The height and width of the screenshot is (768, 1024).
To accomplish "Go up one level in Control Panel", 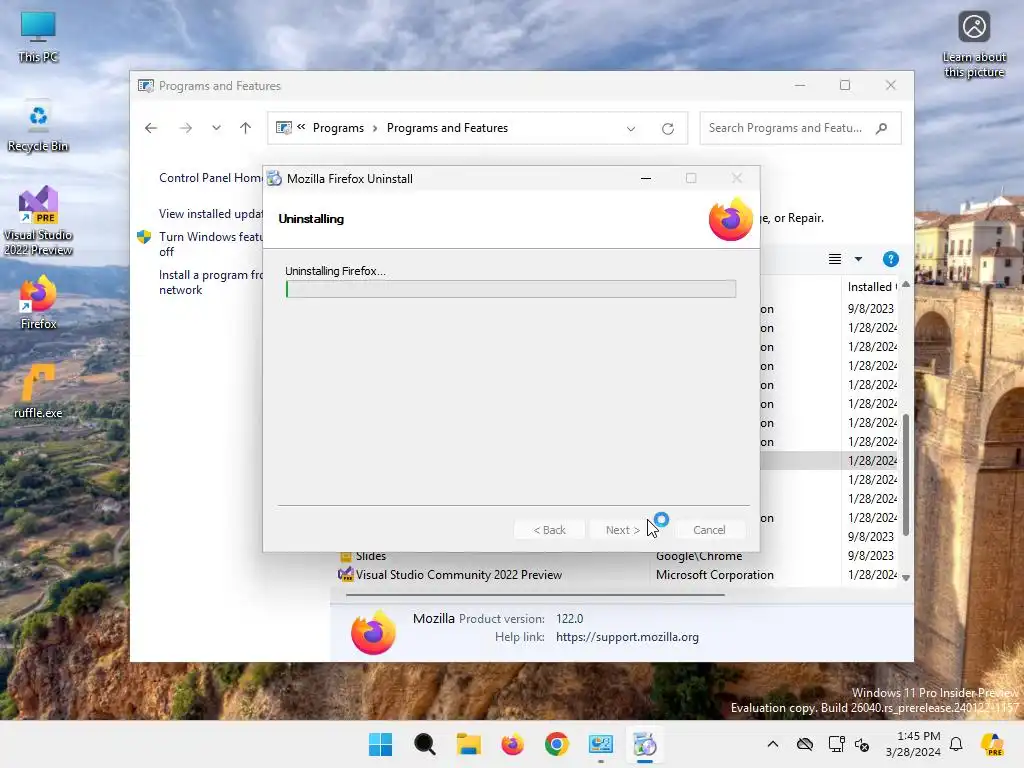I will pos(246,128).
